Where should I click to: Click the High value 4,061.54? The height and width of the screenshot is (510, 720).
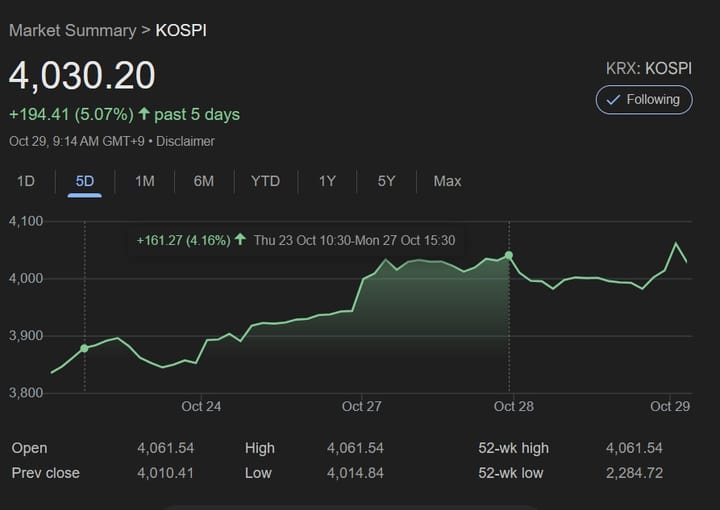355,448
